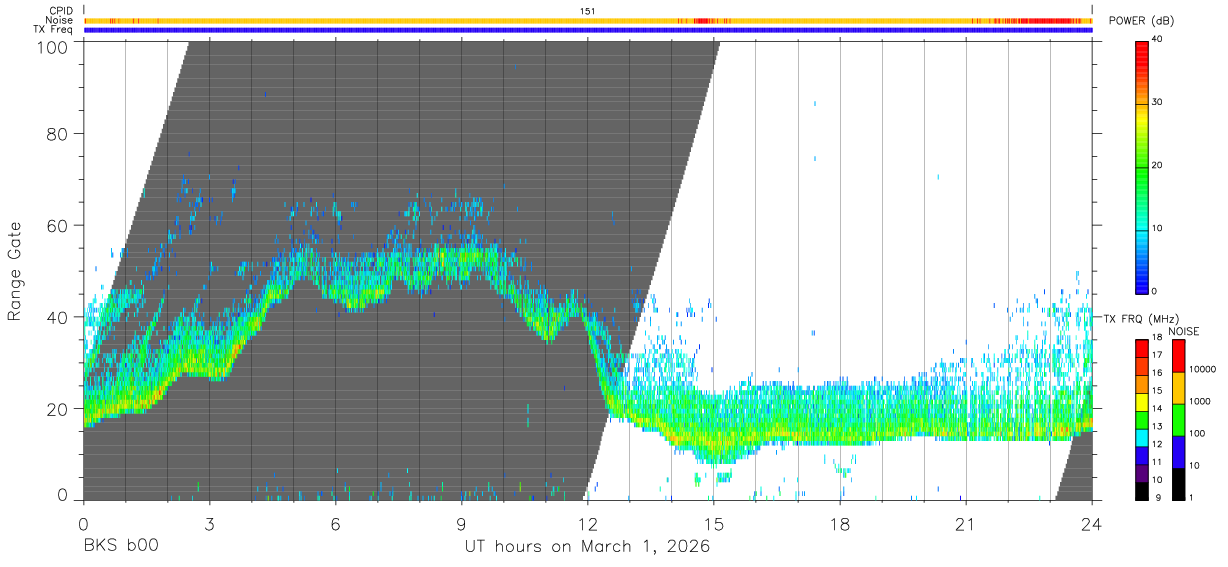Click the '12' hour tick on the time axis

(x=588, y=524)
